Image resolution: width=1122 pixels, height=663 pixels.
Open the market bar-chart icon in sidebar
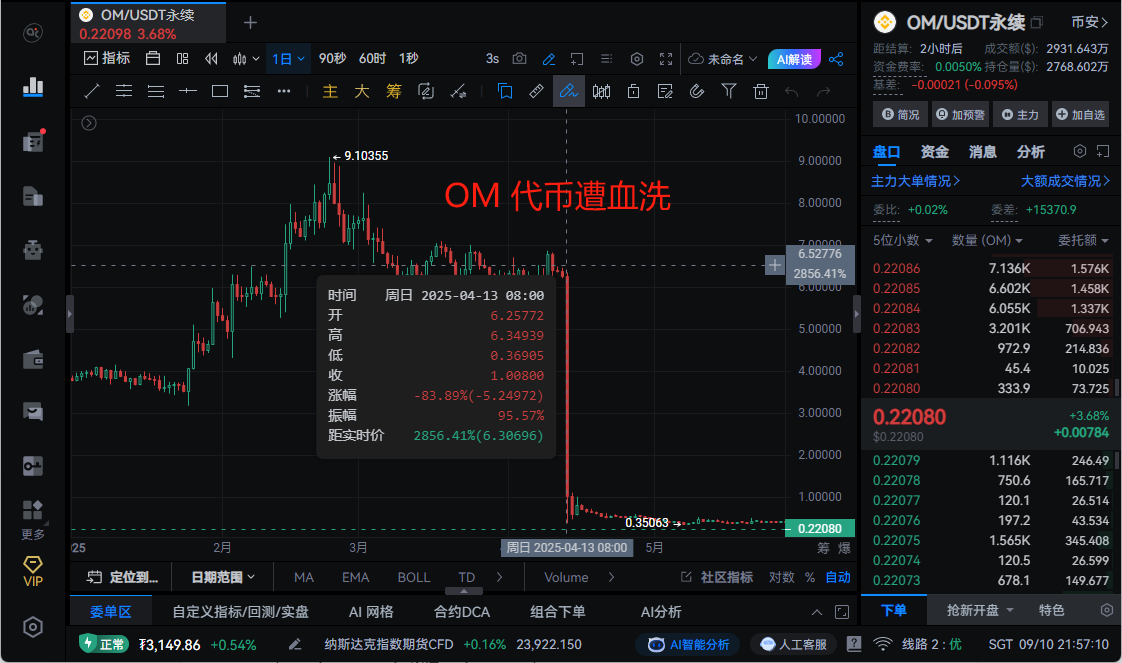pyautogui.click(x=33, y=87)
